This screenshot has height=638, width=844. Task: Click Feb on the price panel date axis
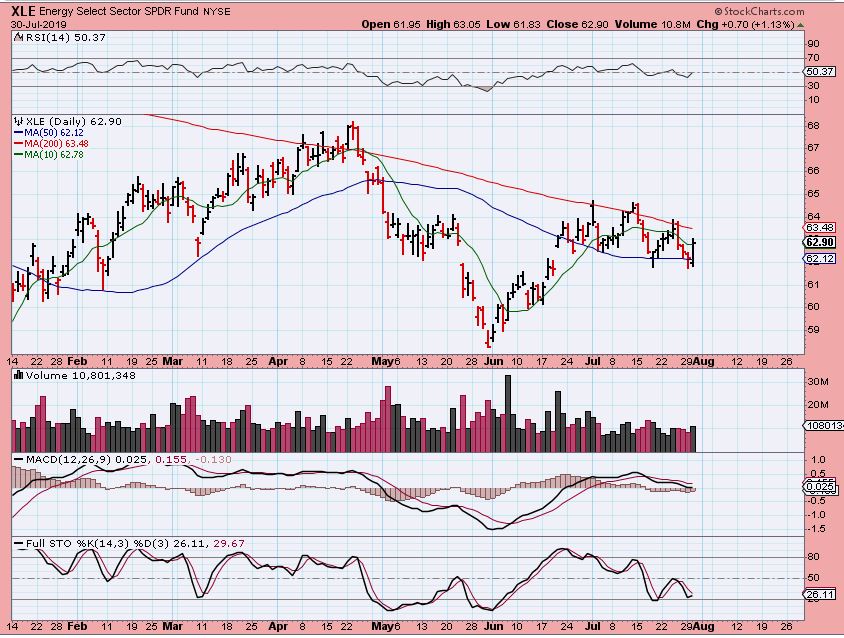(x=77, y=361)
